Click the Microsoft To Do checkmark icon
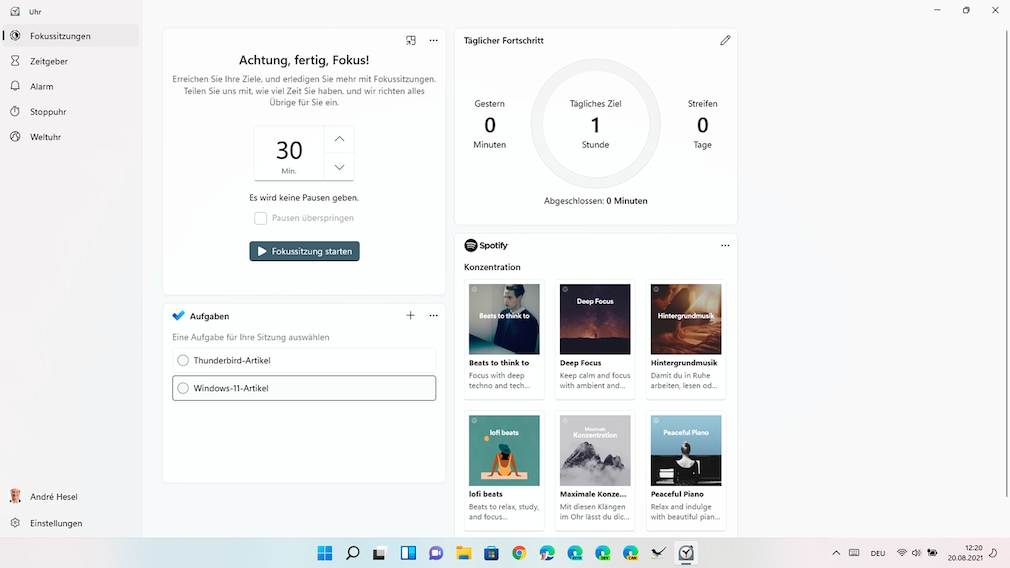The height and width of the screenshot is (568, 1010). coord(178,316)
